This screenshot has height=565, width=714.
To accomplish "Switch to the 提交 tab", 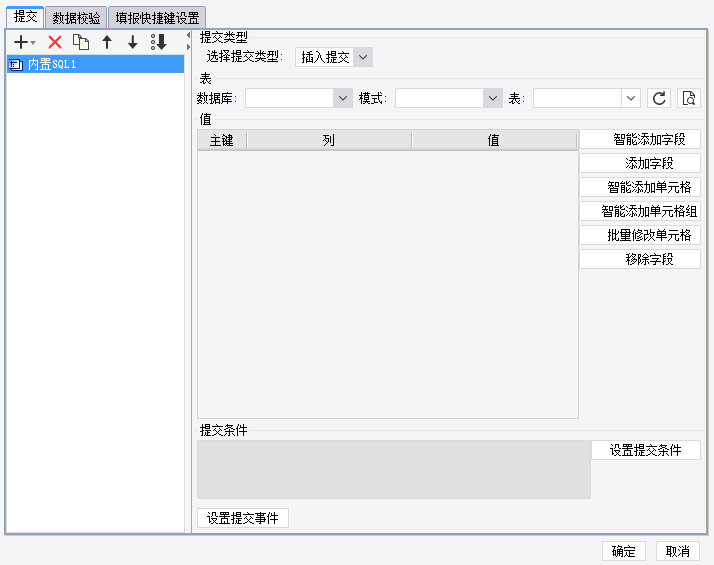I will (25, 17).
